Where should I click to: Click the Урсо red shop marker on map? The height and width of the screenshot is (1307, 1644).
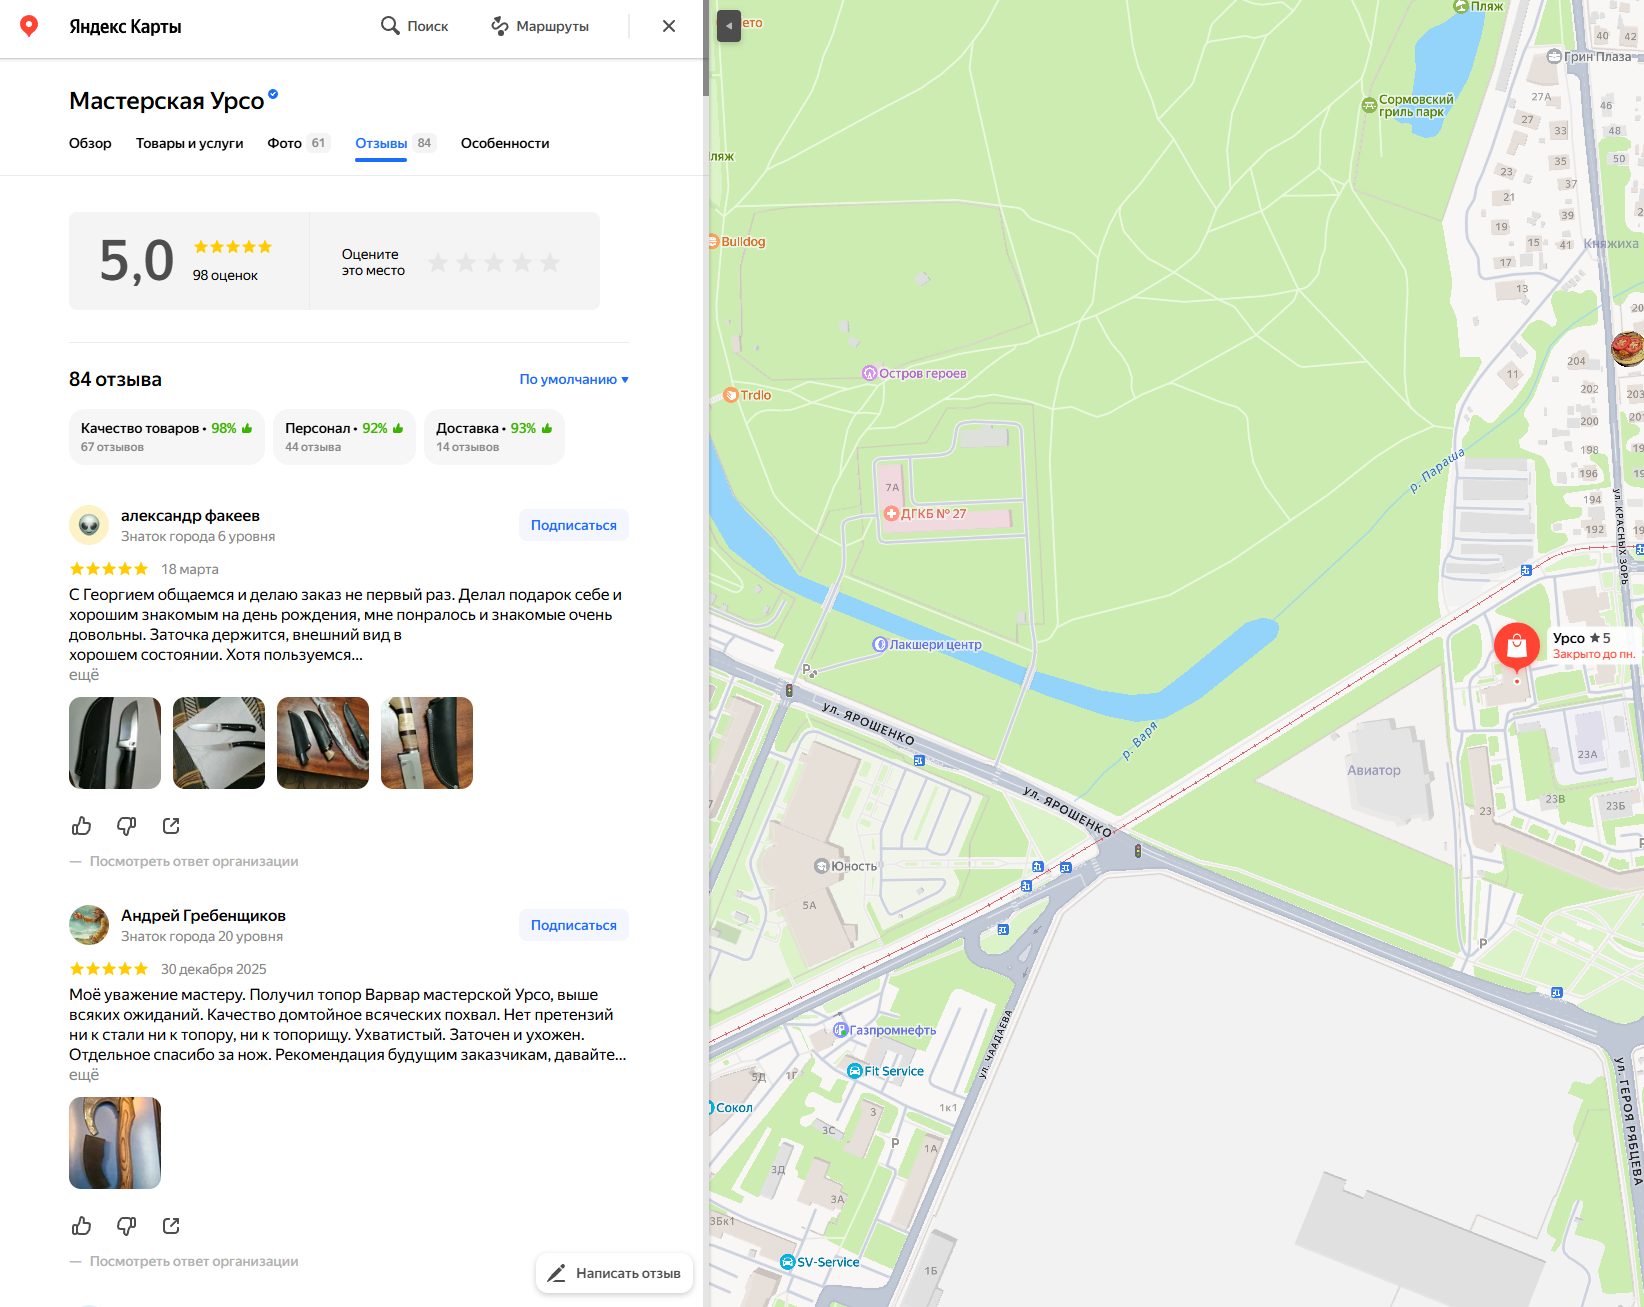pos(1516,647)
